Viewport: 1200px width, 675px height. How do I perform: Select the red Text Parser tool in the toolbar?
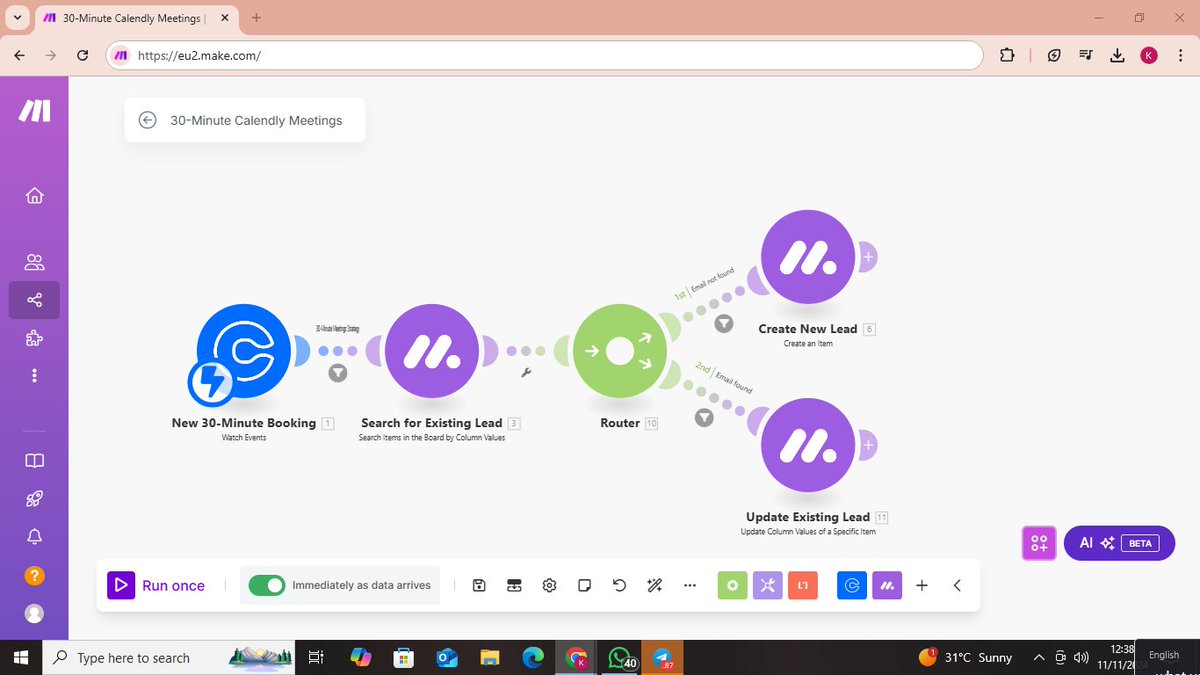click(x=804, y=585)
